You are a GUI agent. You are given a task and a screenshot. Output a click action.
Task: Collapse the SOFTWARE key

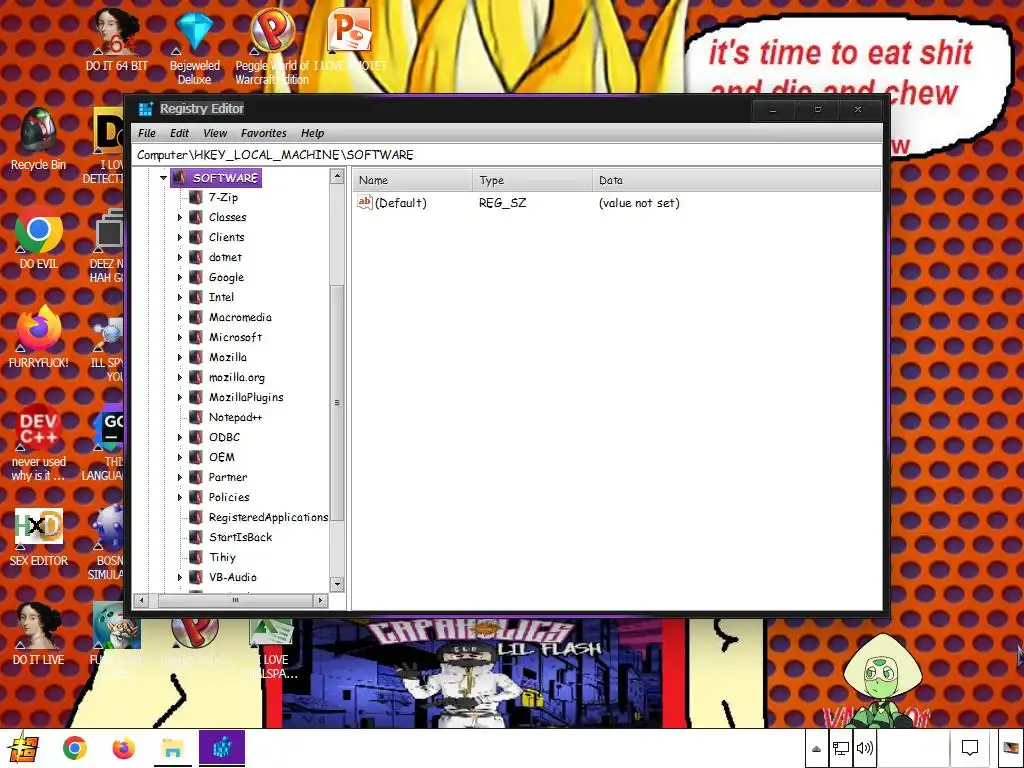pos(163,178)
